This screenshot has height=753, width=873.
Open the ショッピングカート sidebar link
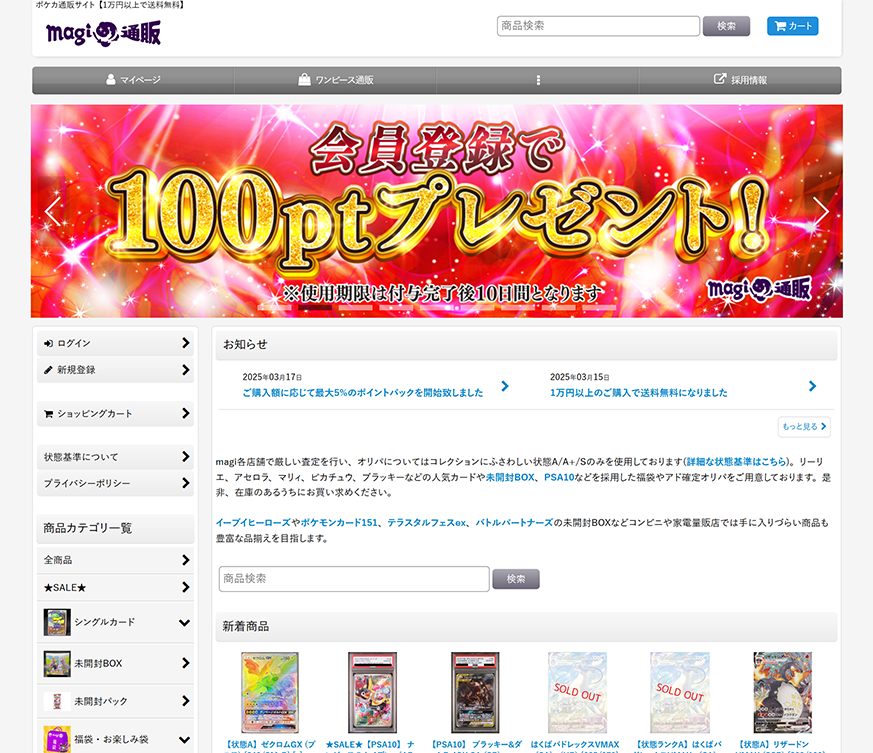[x=115, y=414]
